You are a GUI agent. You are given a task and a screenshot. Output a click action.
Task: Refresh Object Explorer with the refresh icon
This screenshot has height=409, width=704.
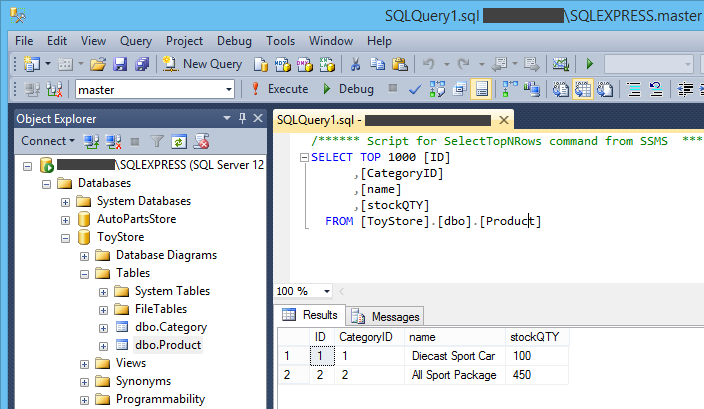(179, 142)
